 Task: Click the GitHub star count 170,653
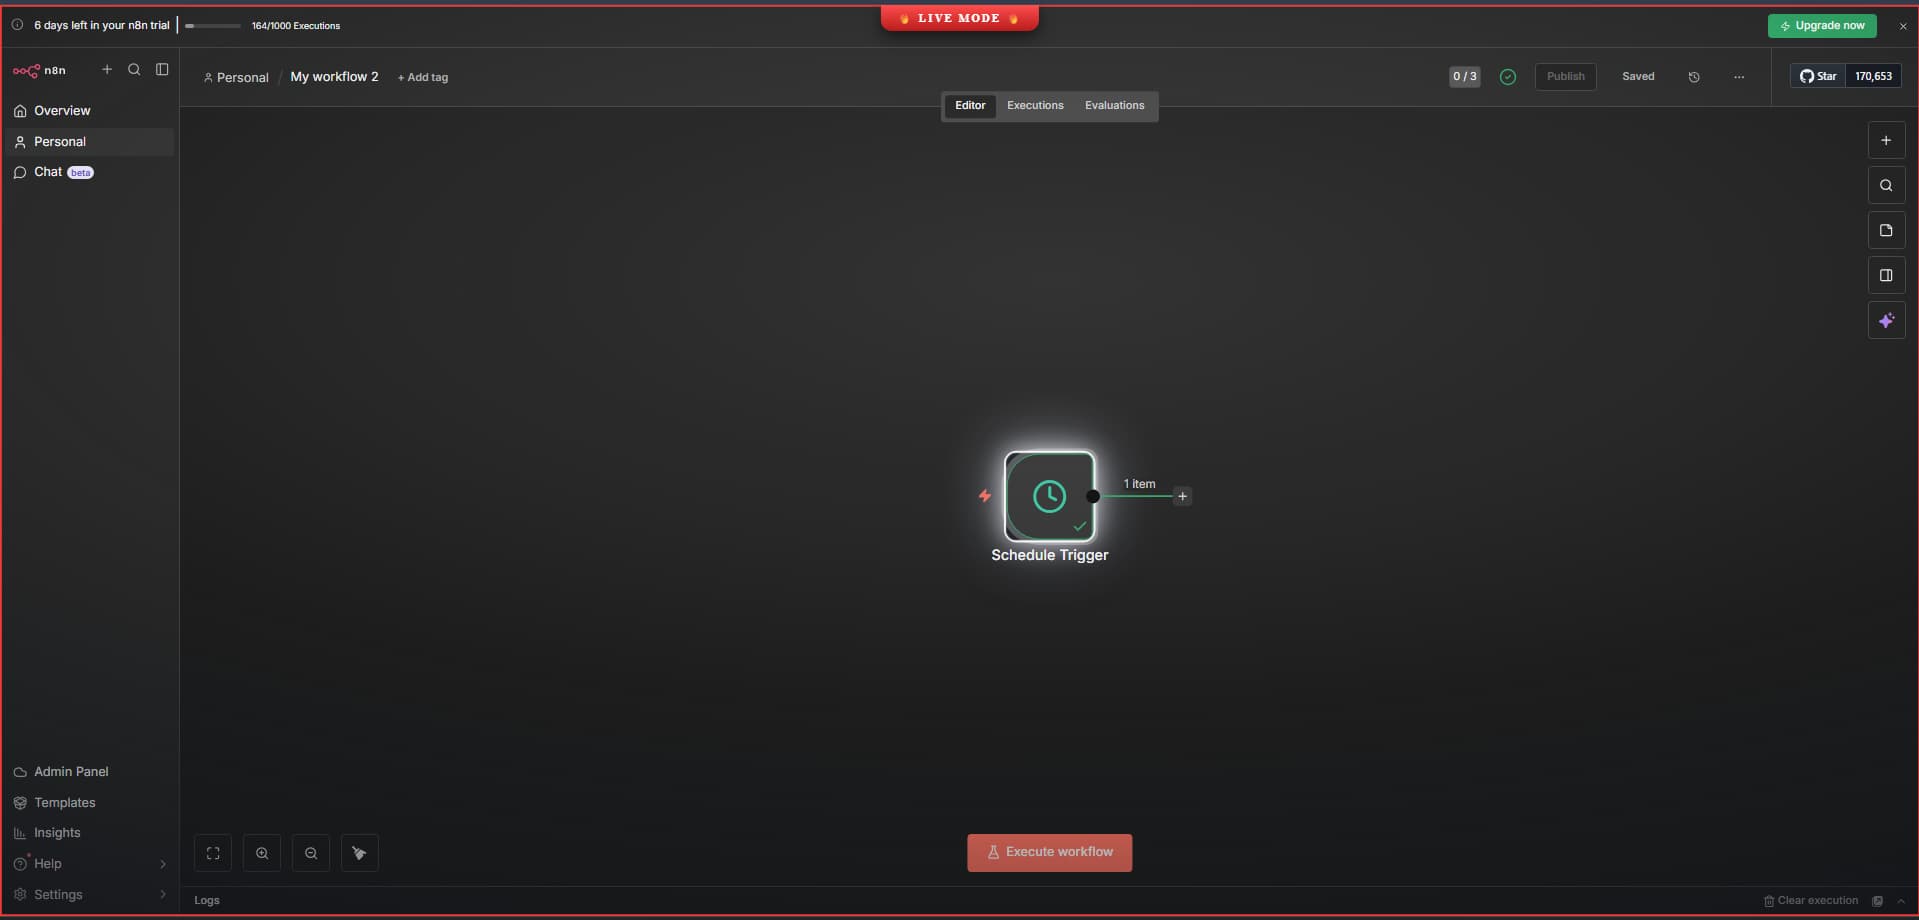[x=1873, y=76]
